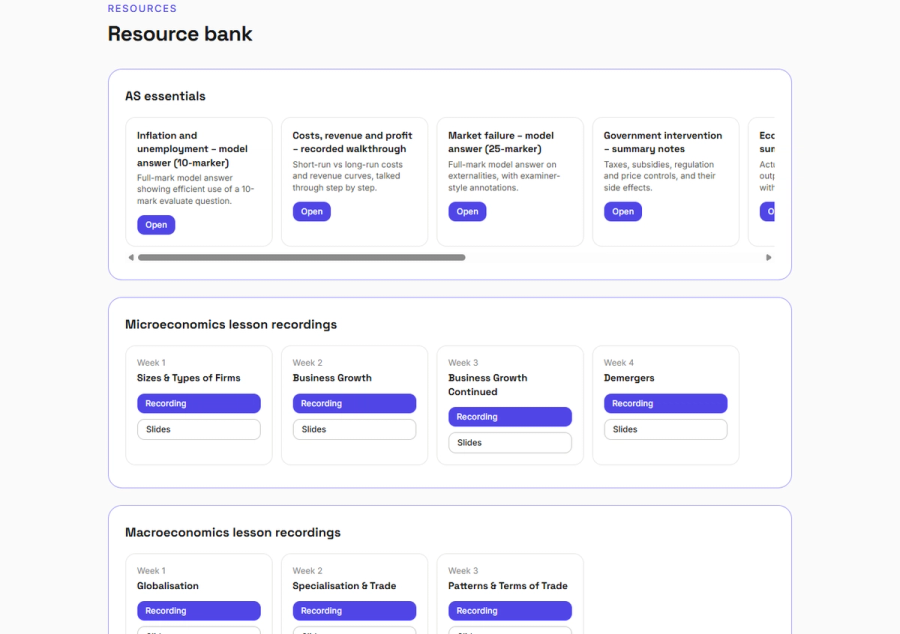
Task: Open Costs, revenue and profit walkthrough
Action: [312, 212]
